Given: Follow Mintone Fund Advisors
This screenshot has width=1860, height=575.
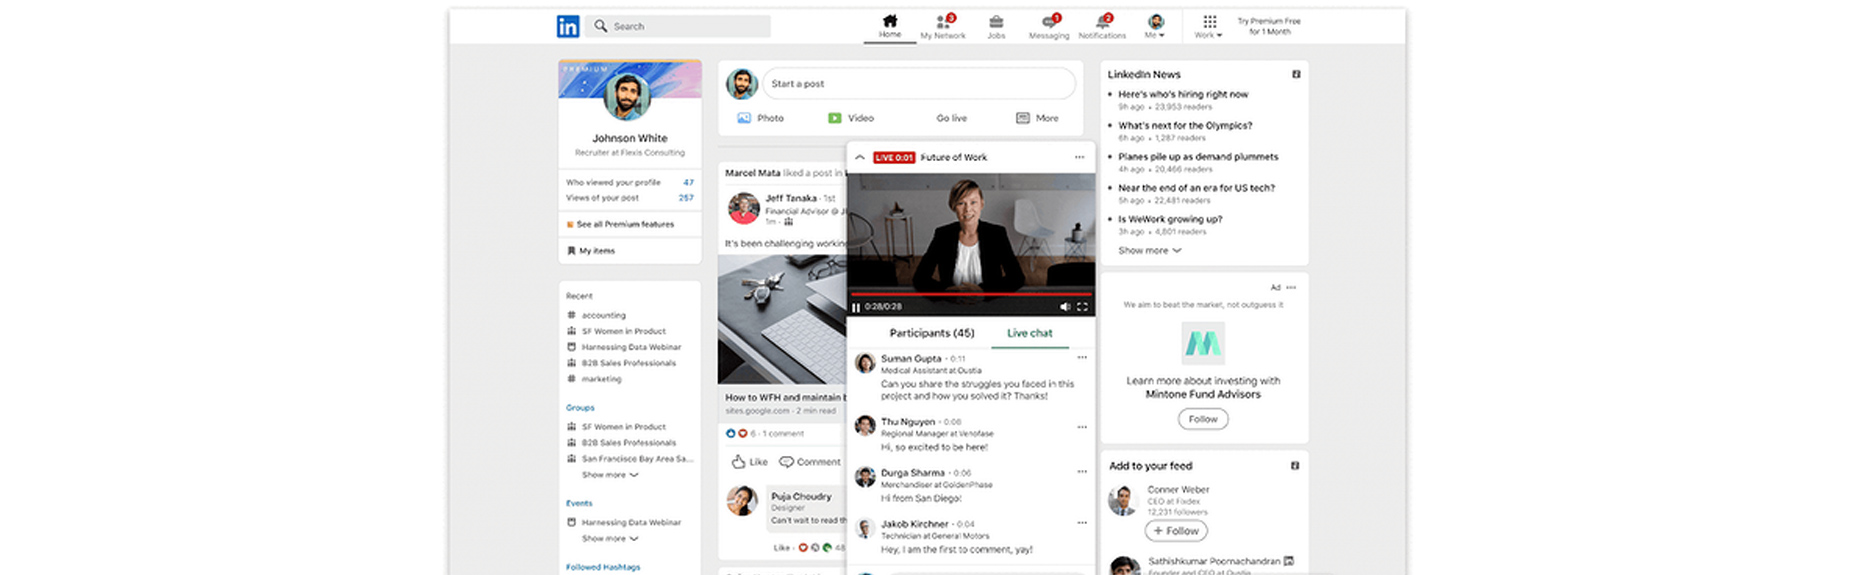Looking at the screenshot, I should [x=1203, y=419].
